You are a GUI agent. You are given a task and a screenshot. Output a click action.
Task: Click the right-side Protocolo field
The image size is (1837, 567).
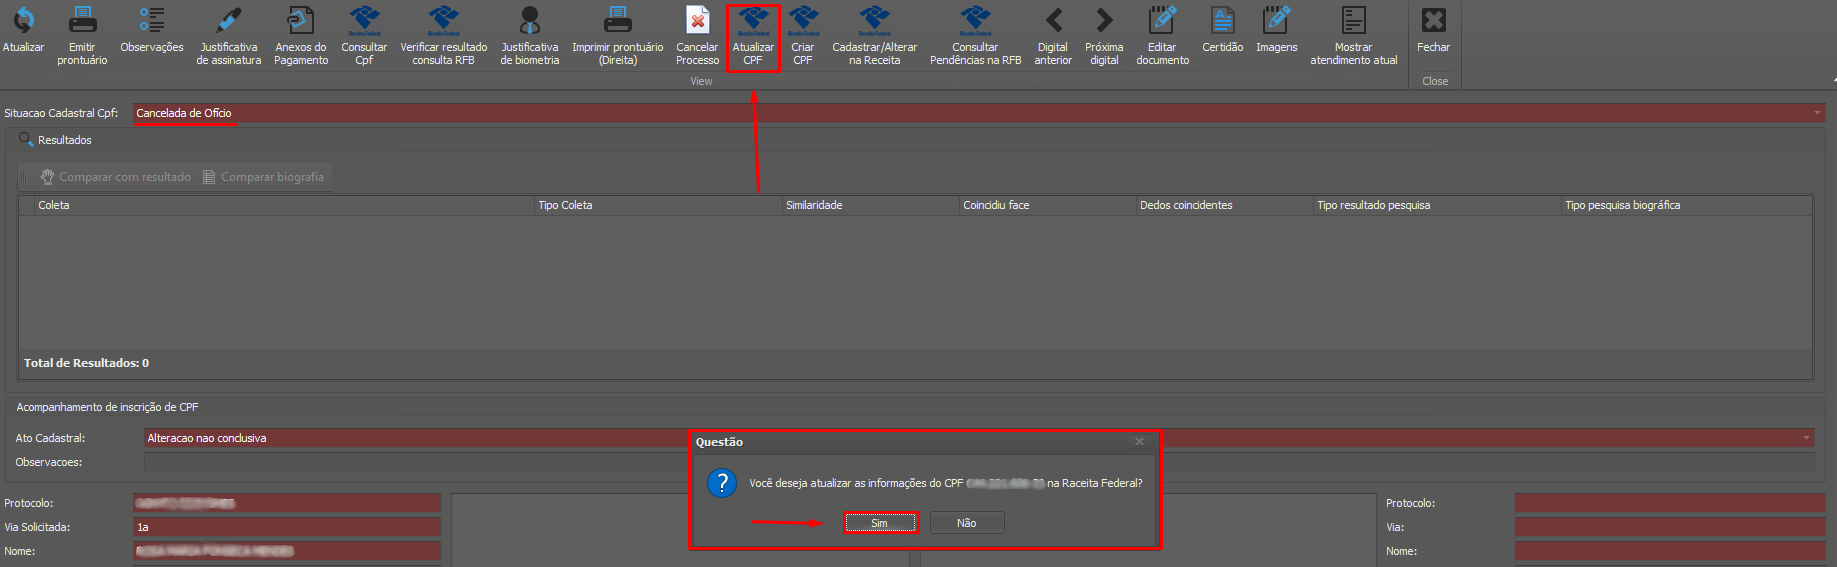coord(1670,503)
